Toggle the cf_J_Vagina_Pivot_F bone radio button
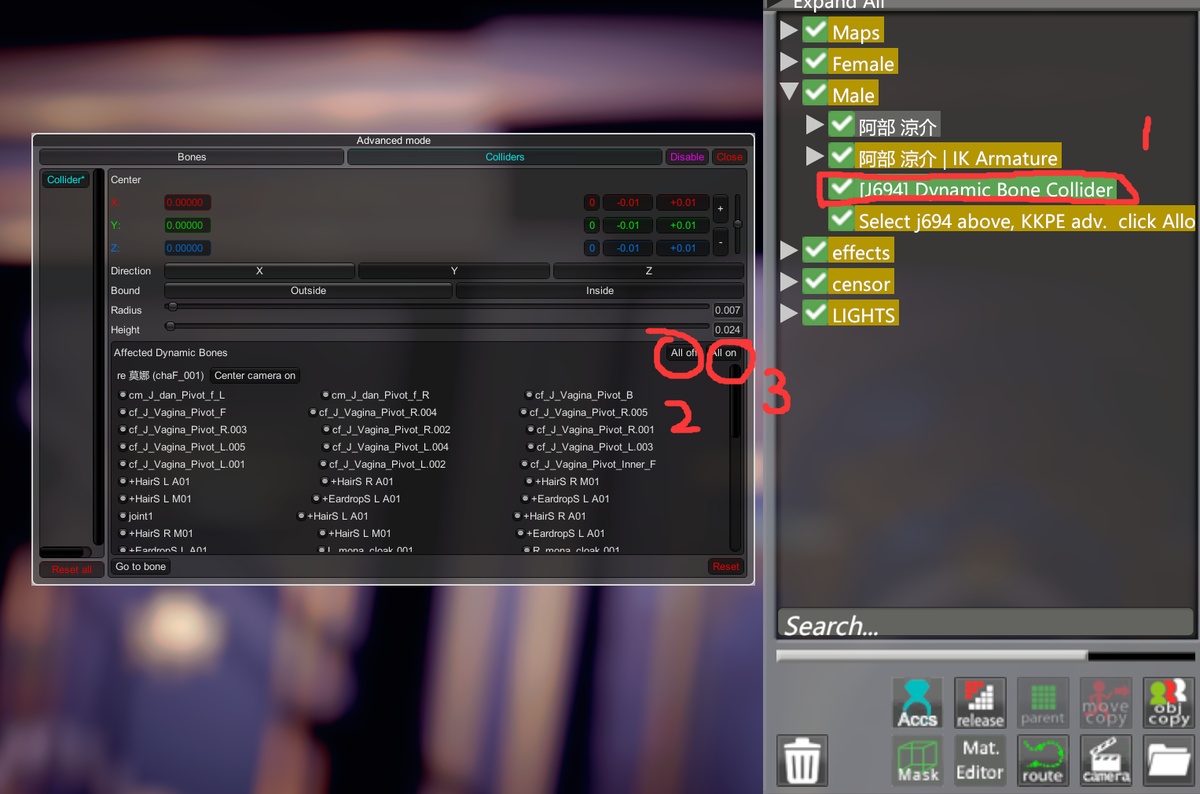 (122, 413)
